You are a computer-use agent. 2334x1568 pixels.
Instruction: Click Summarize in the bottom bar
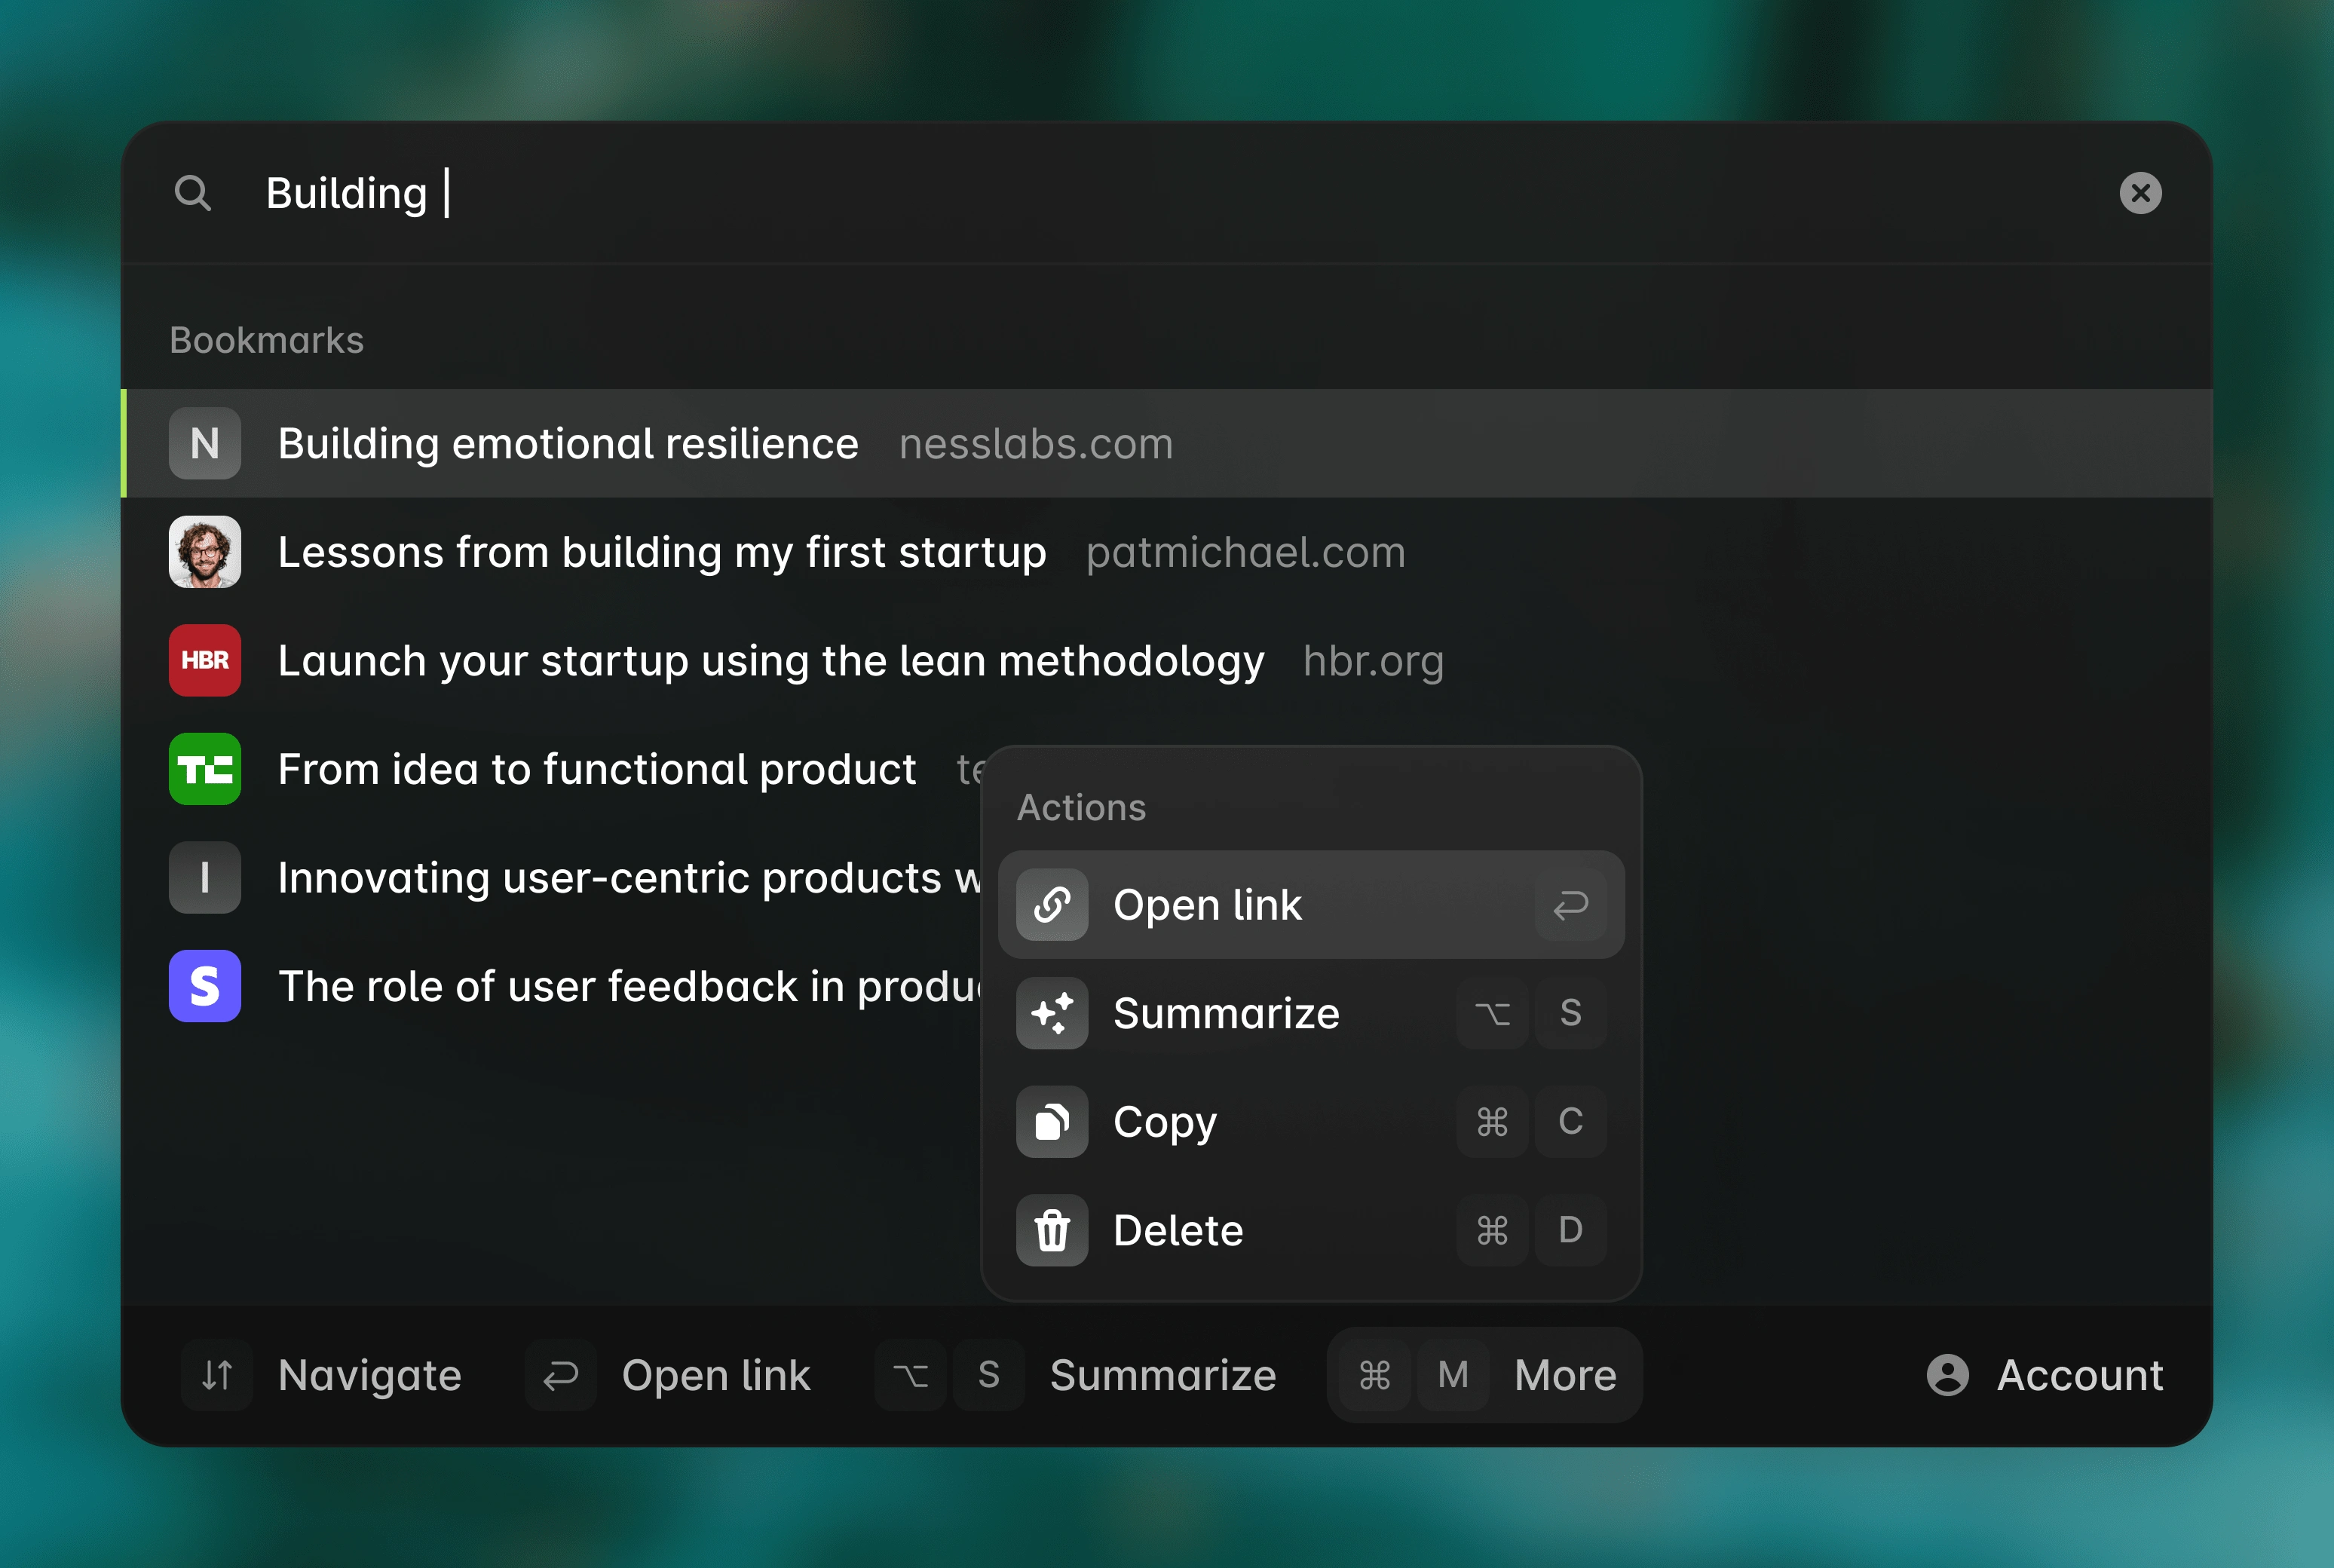(1162, 1375)
